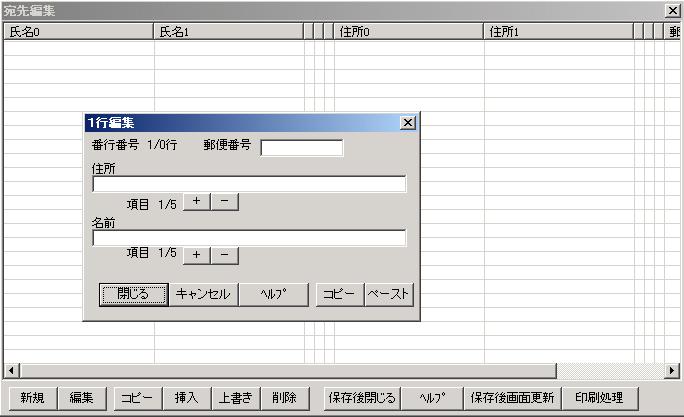Click the 保存後画面更新 button
This screenshot has height=417, width=684.
[x=512, y=397]
